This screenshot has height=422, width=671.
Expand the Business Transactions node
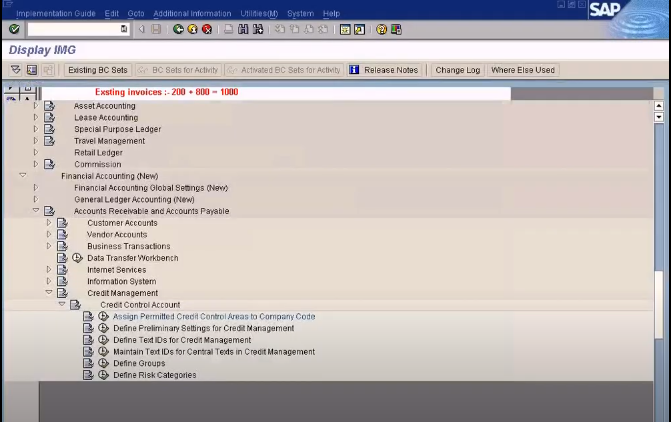48,246
